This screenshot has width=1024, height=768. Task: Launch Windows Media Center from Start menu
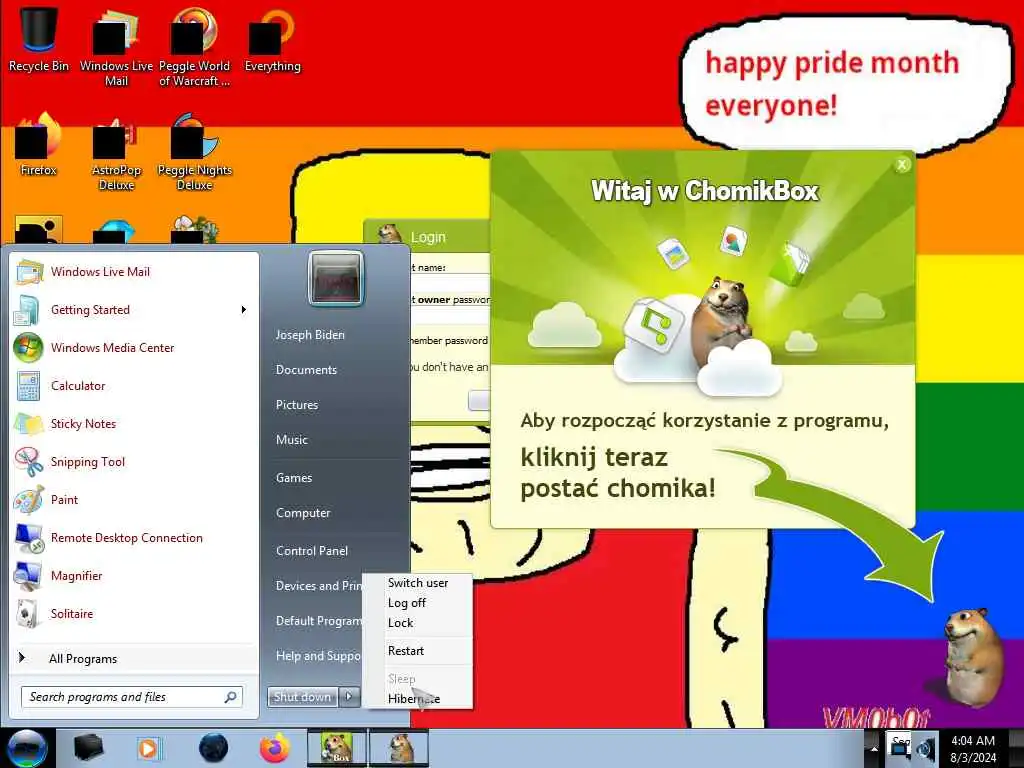click(x=134, y=347)
